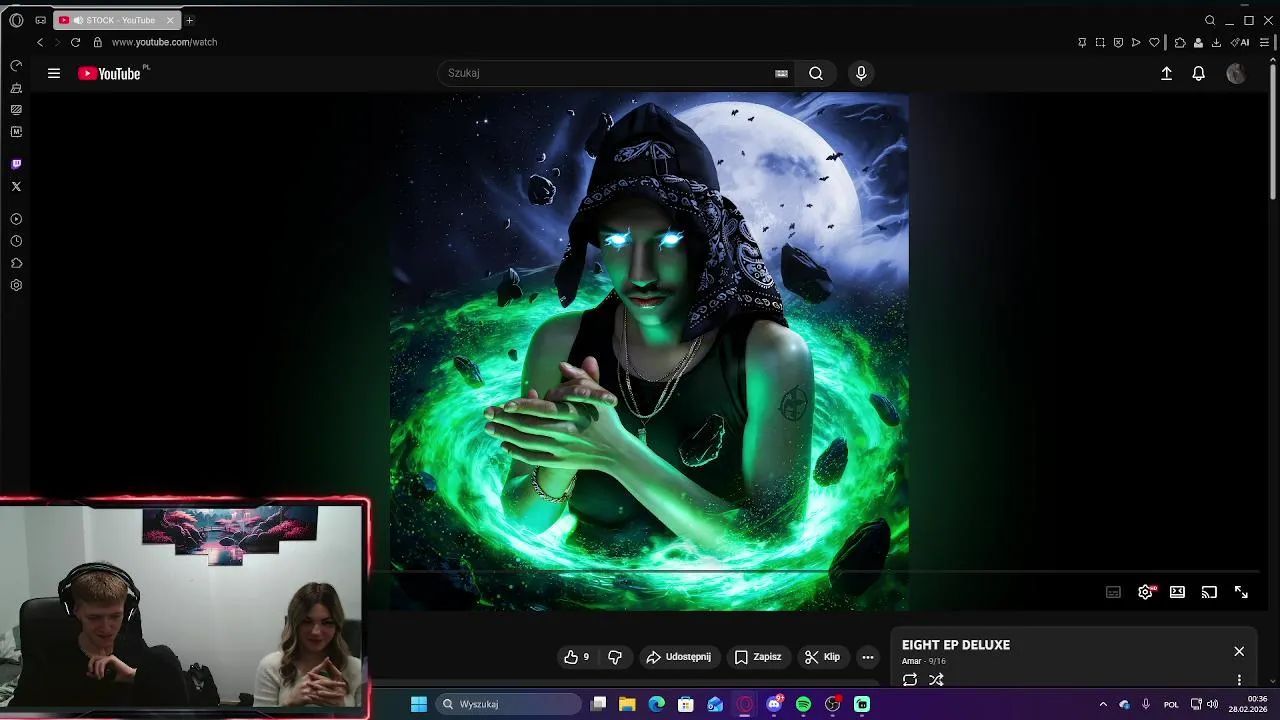Open File Explorer from taskbar
Screen dimensions: 1280x720
pyautogui.click(x=627, y=704)
